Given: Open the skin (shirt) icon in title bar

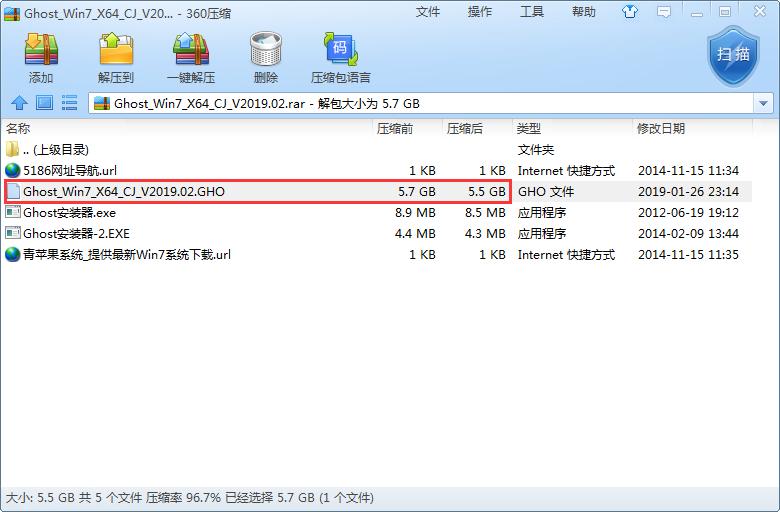Looking at the screenshot, I should (x=630, y=11).
